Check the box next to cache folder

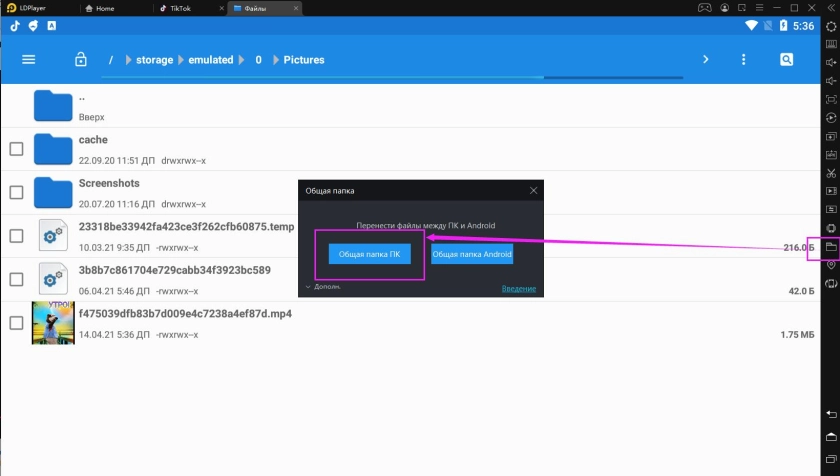(16, 149)
